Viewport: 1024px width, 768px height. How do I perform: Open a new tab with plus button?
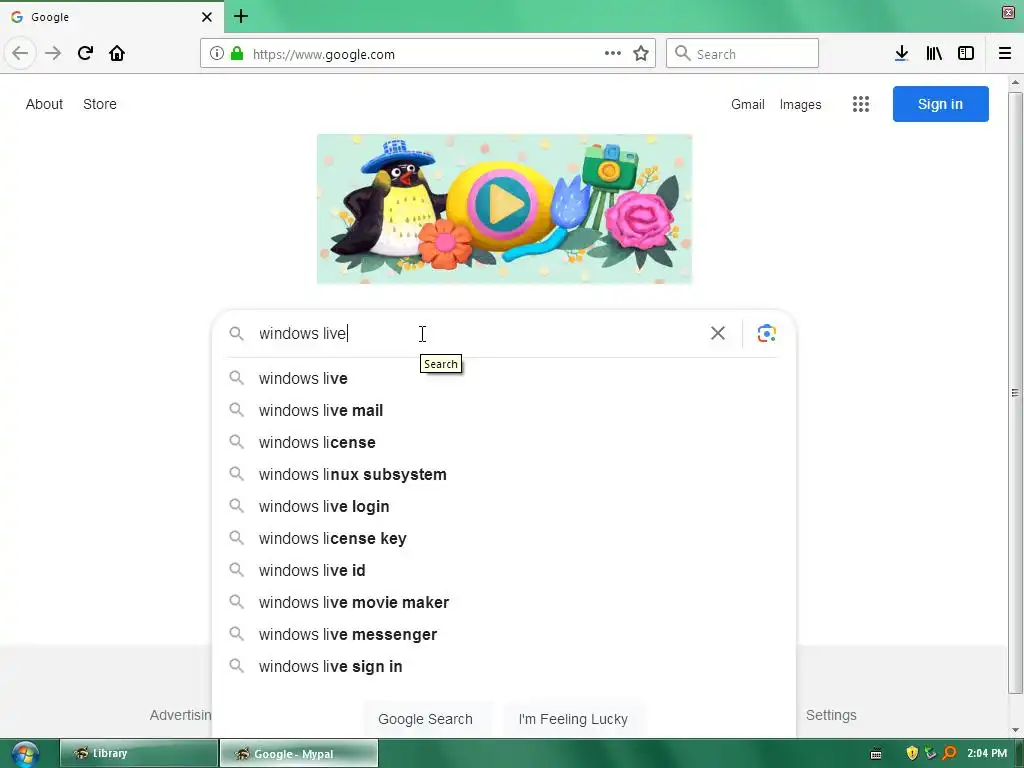[241, 16]
